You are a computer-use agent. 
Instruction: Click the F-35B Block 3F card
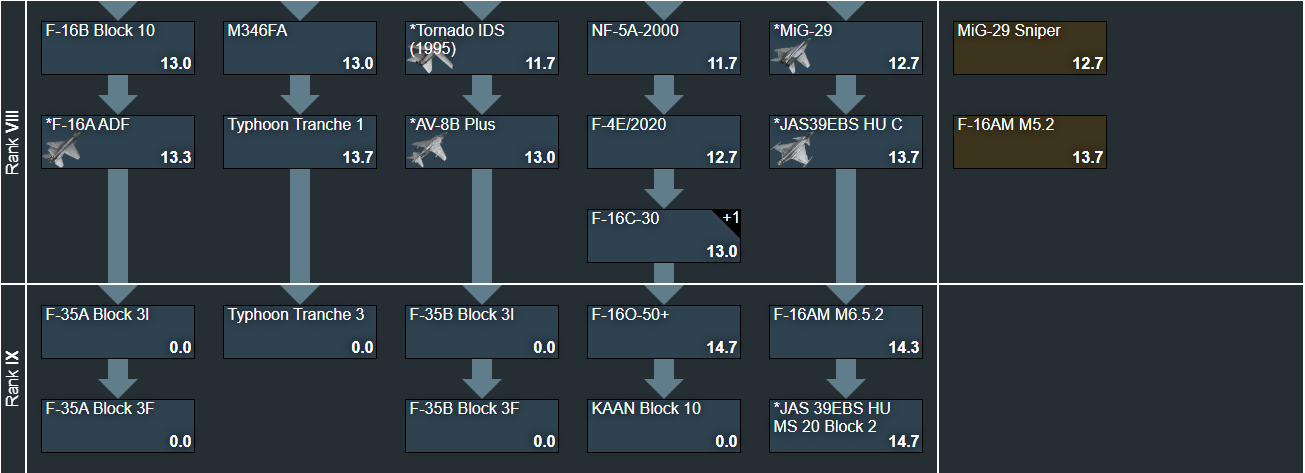pos(482,426)
